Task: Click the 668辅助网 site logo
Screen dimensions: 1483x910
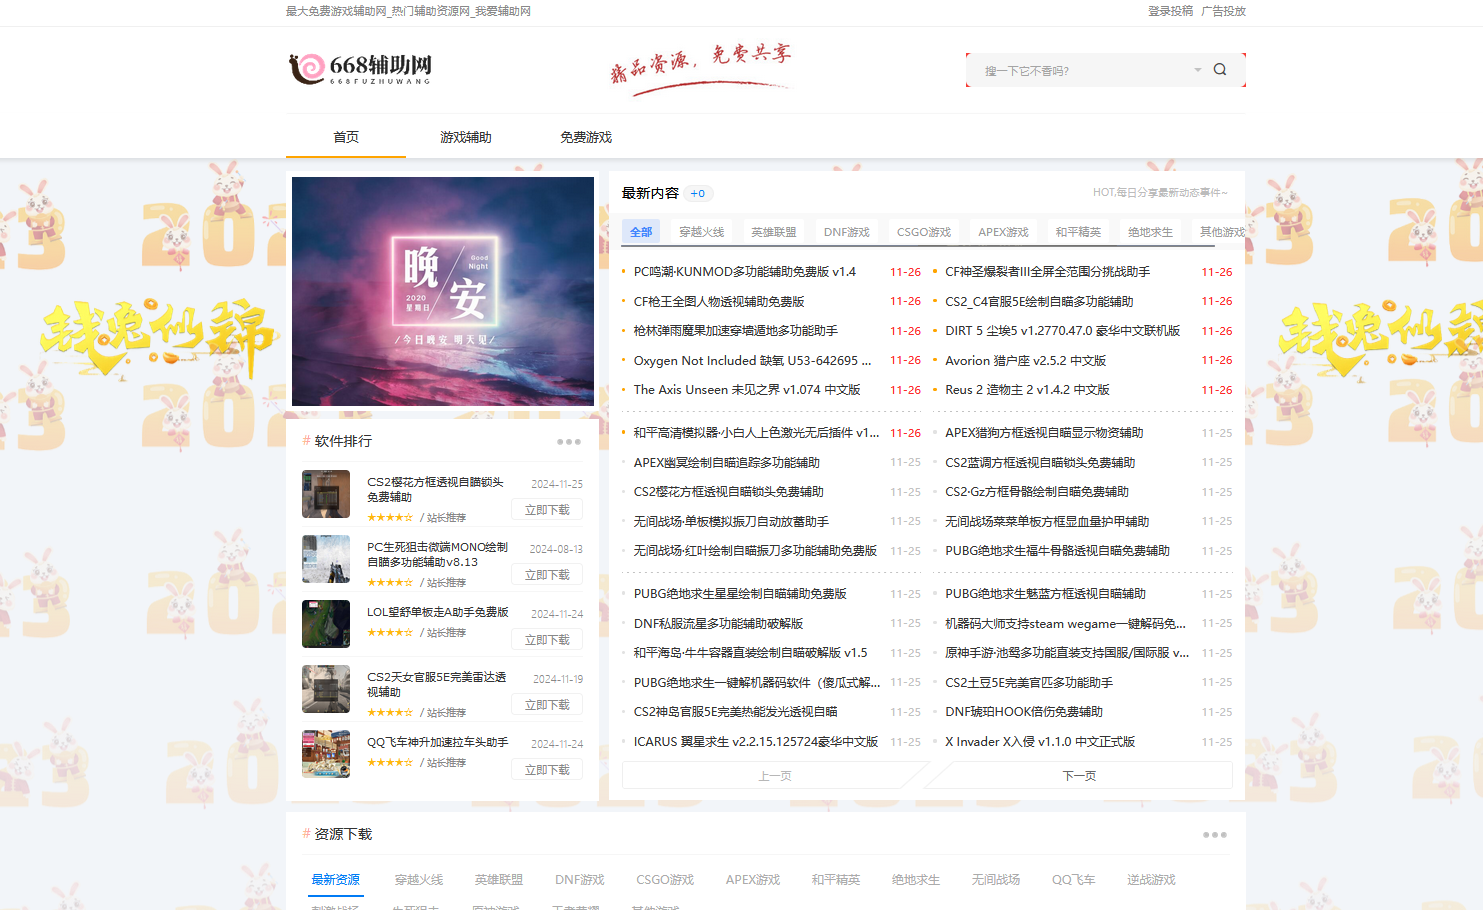Action: [360, 68]
